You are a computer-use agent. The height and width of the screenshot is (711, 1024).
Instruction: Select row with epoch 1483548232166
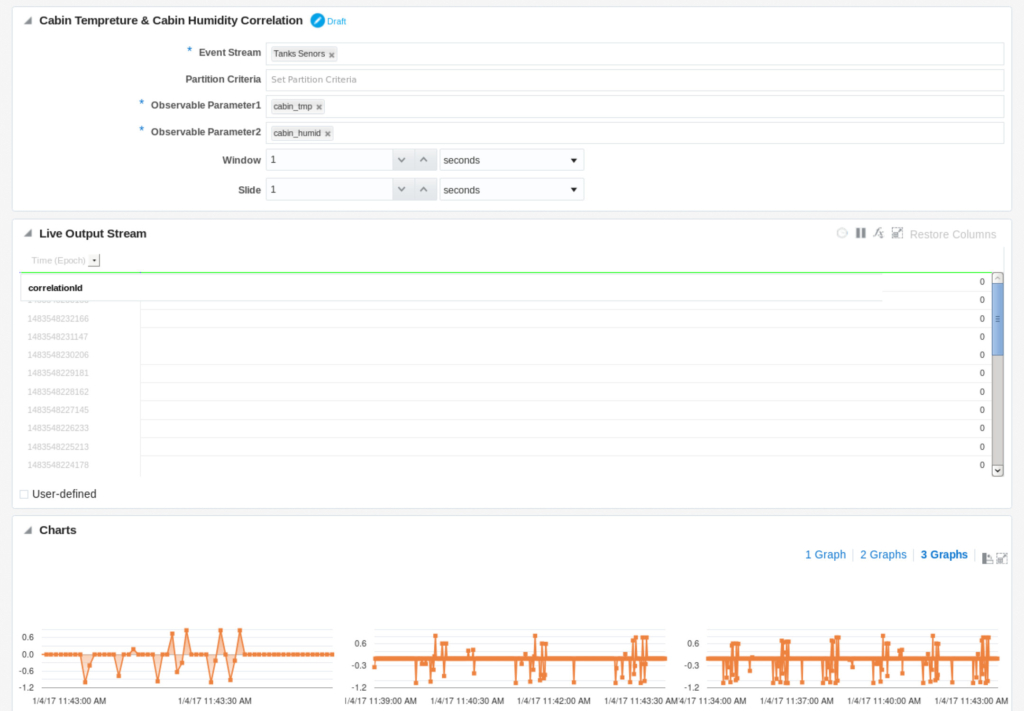pos(506,319)
